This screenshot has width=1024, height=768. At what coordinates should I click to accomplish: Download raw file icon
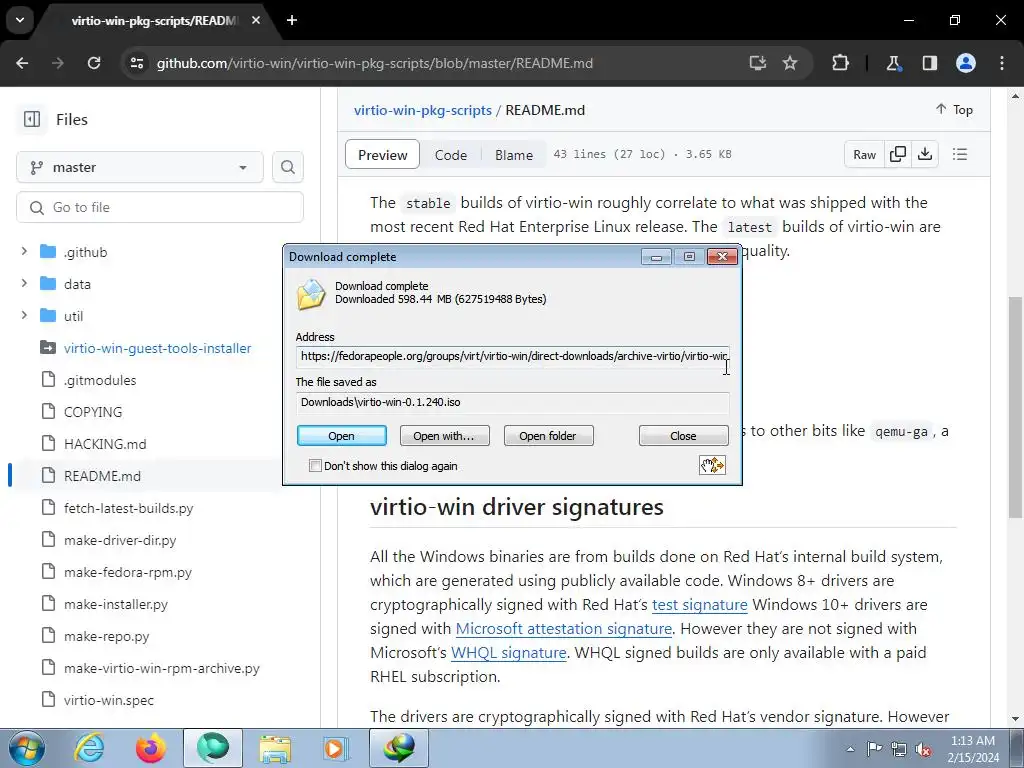tap(925, 154)
